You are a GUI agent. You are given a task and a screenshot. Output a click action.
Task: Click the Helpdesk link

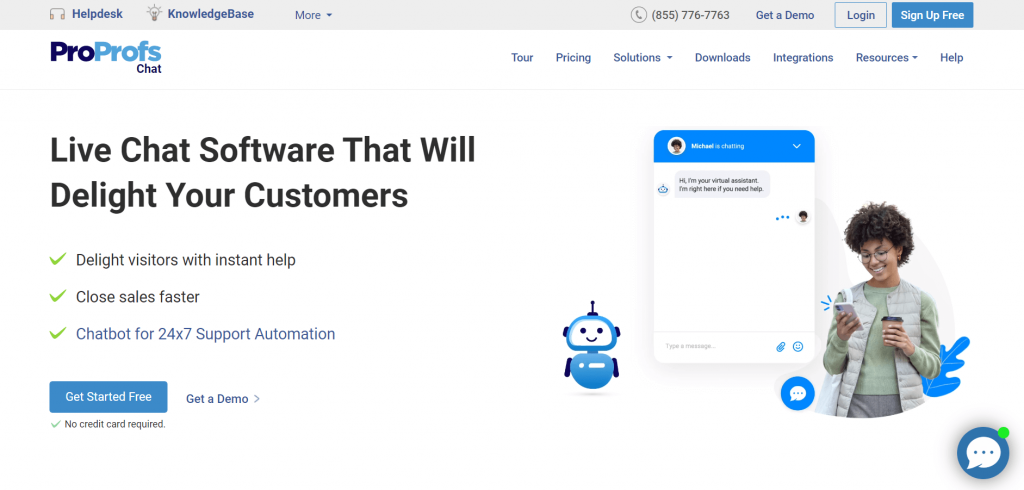pos(97,14)
